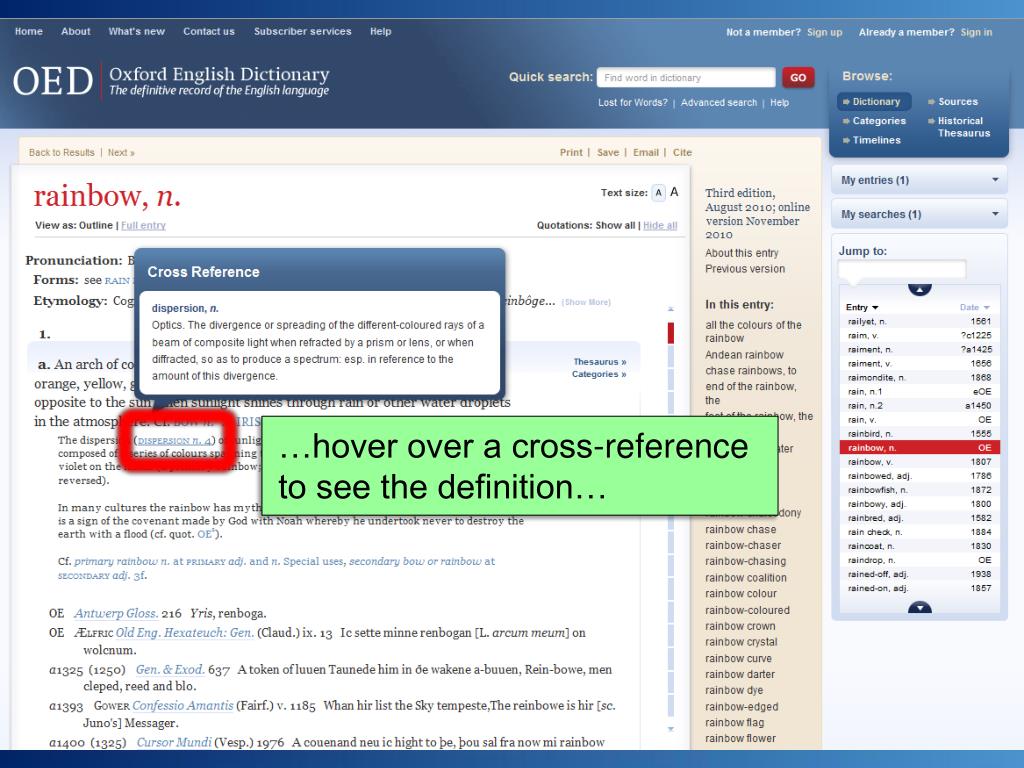1024x768 pixels.
Task: Cite the rainbow entry
Action: coord(682,152)
